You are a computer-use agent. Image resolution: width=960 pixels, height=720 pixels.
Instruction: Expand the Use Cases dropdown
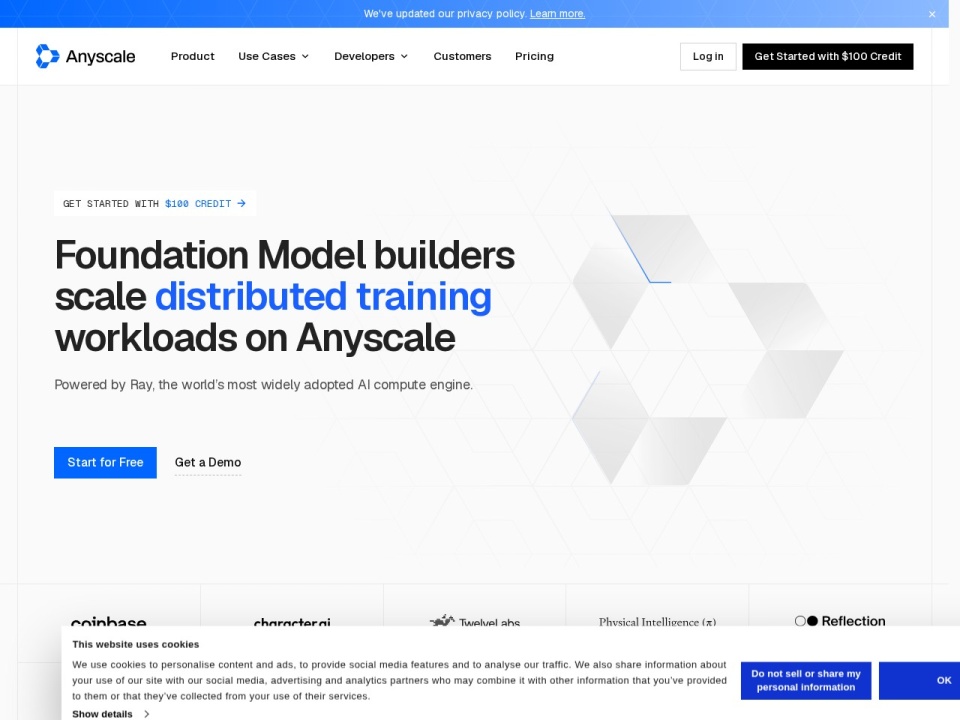tap(274, 56)
